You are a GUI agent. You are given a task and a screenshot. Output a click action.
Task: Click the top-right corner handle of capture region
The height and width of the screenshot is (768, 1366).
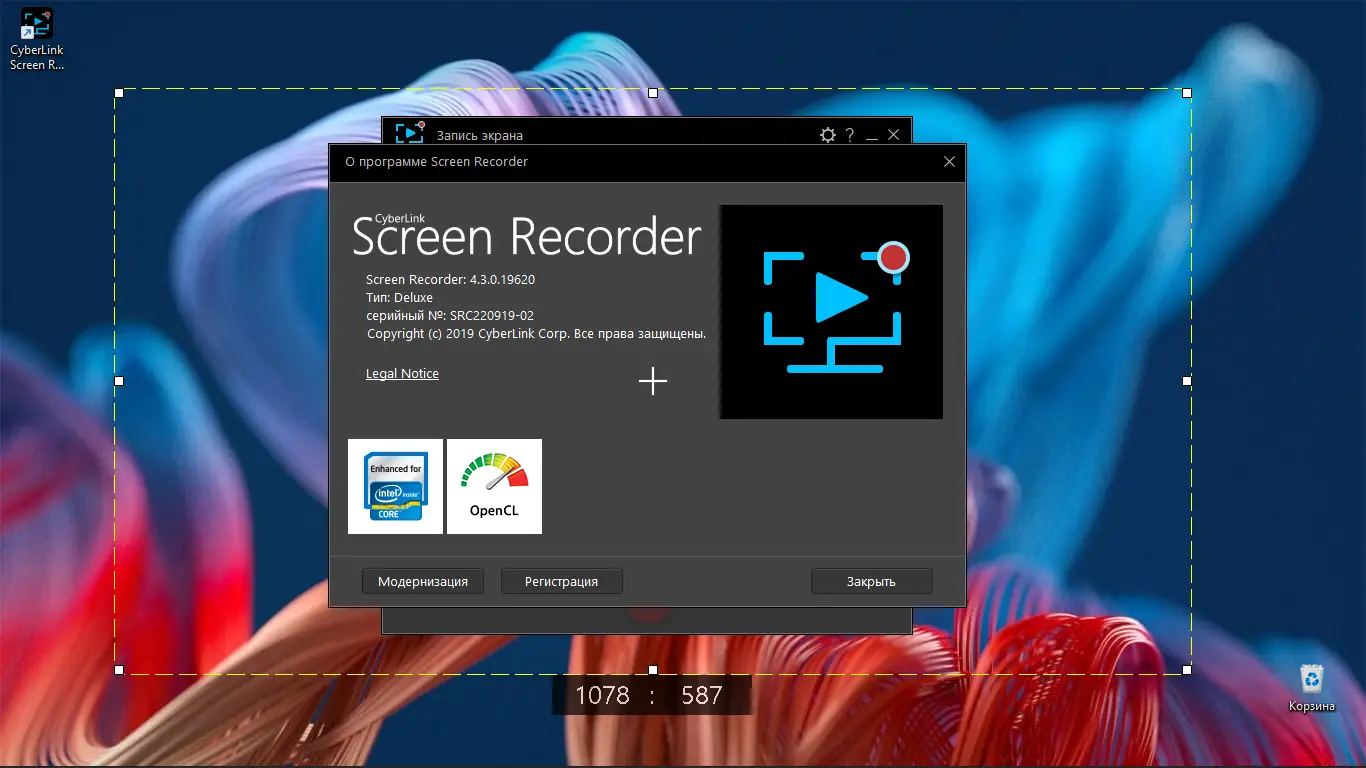(x=1187, y=93)
